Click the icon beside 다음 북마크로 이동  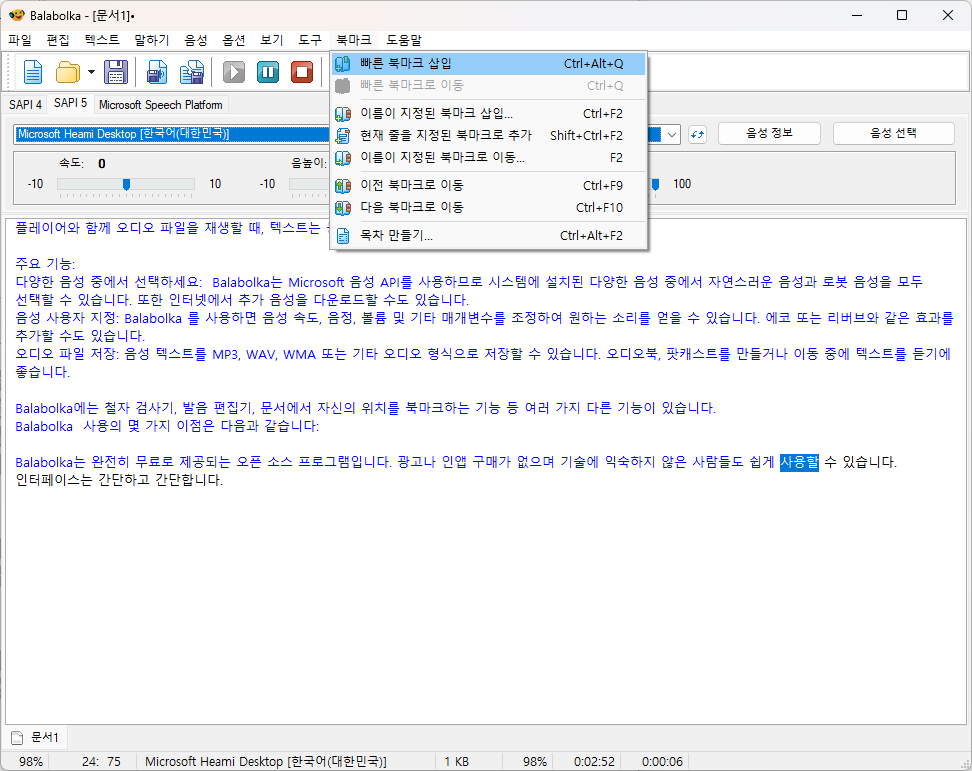point(343,208)
